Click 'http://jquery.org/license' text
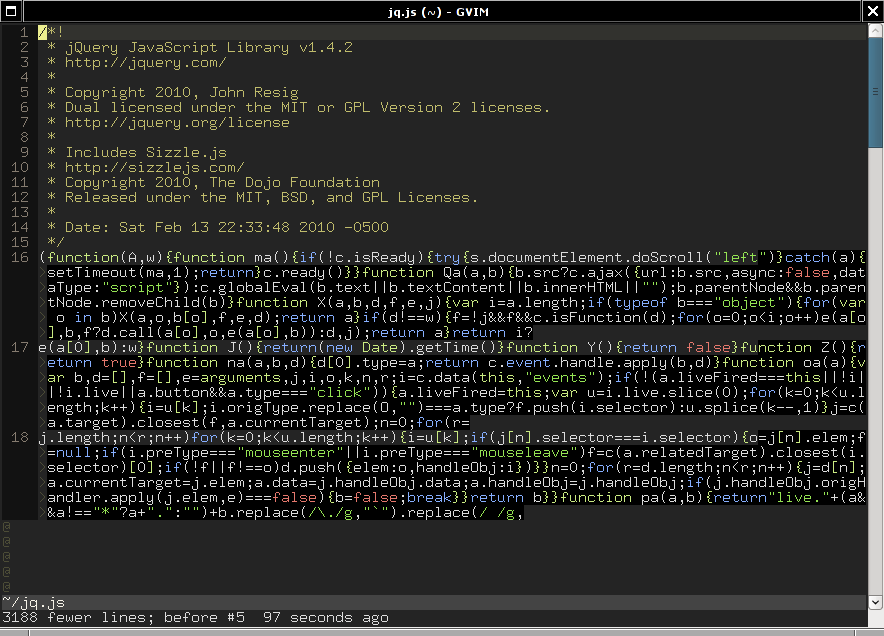This screenshot has width=884, height=636. (x=177, y=122)
